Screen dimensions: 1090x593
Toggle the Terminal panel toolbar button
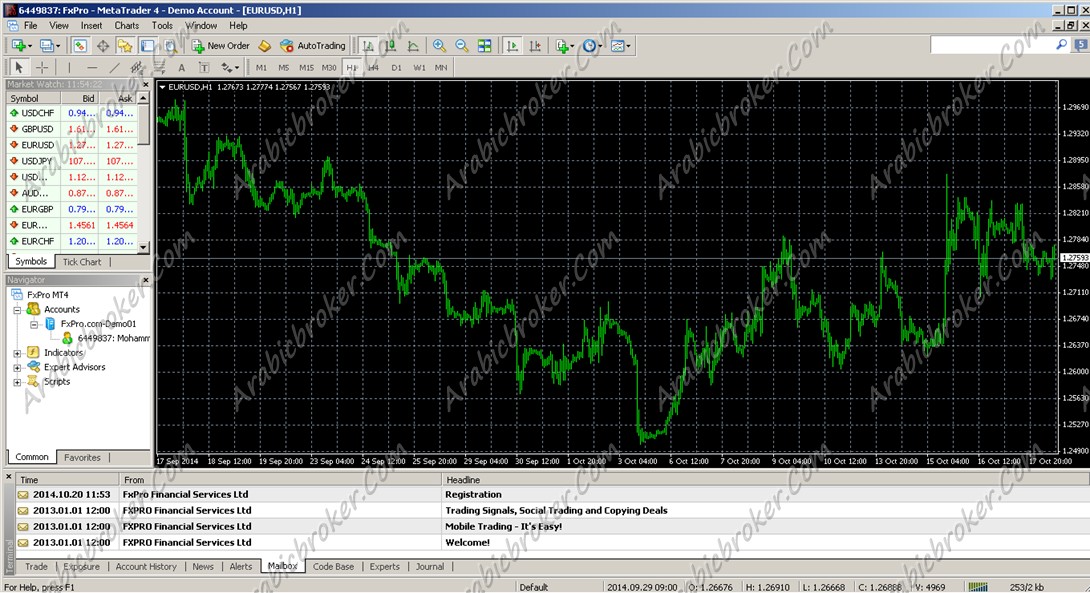(147, 46)
